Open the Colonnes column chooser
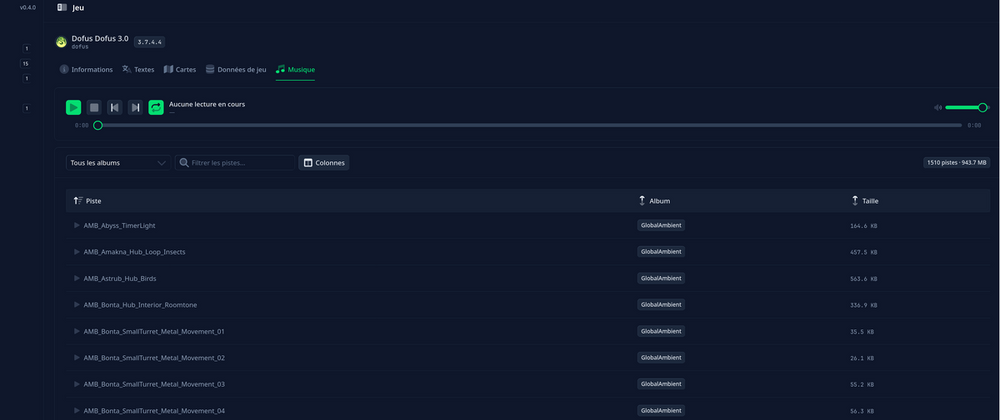The image size is (1000, 420). click(324, 163)
